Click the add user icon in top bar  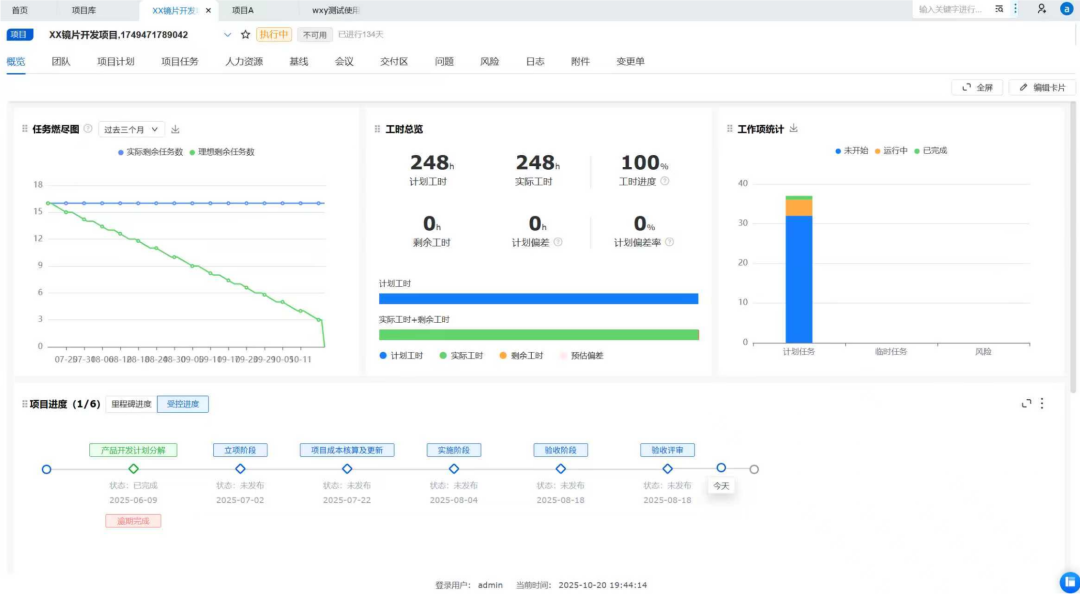pyautogui.click(x=1041, y=9)
